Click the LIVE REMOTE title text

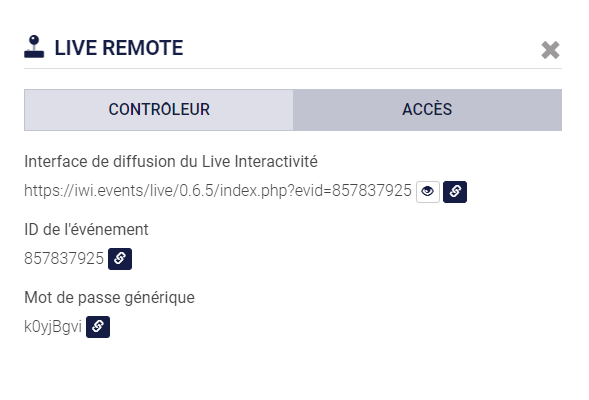click(x=119, y=48)
